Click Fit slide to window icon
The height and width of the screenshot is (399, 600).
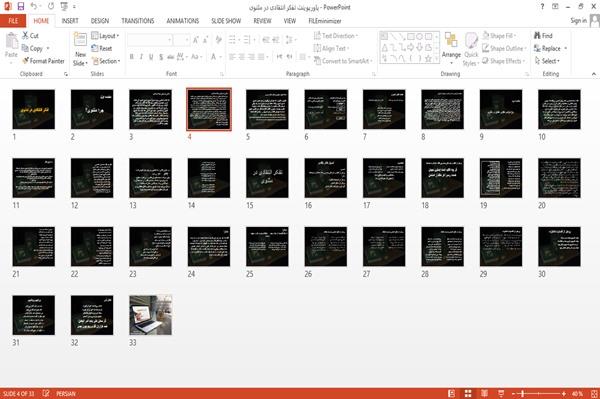[594, 394]
